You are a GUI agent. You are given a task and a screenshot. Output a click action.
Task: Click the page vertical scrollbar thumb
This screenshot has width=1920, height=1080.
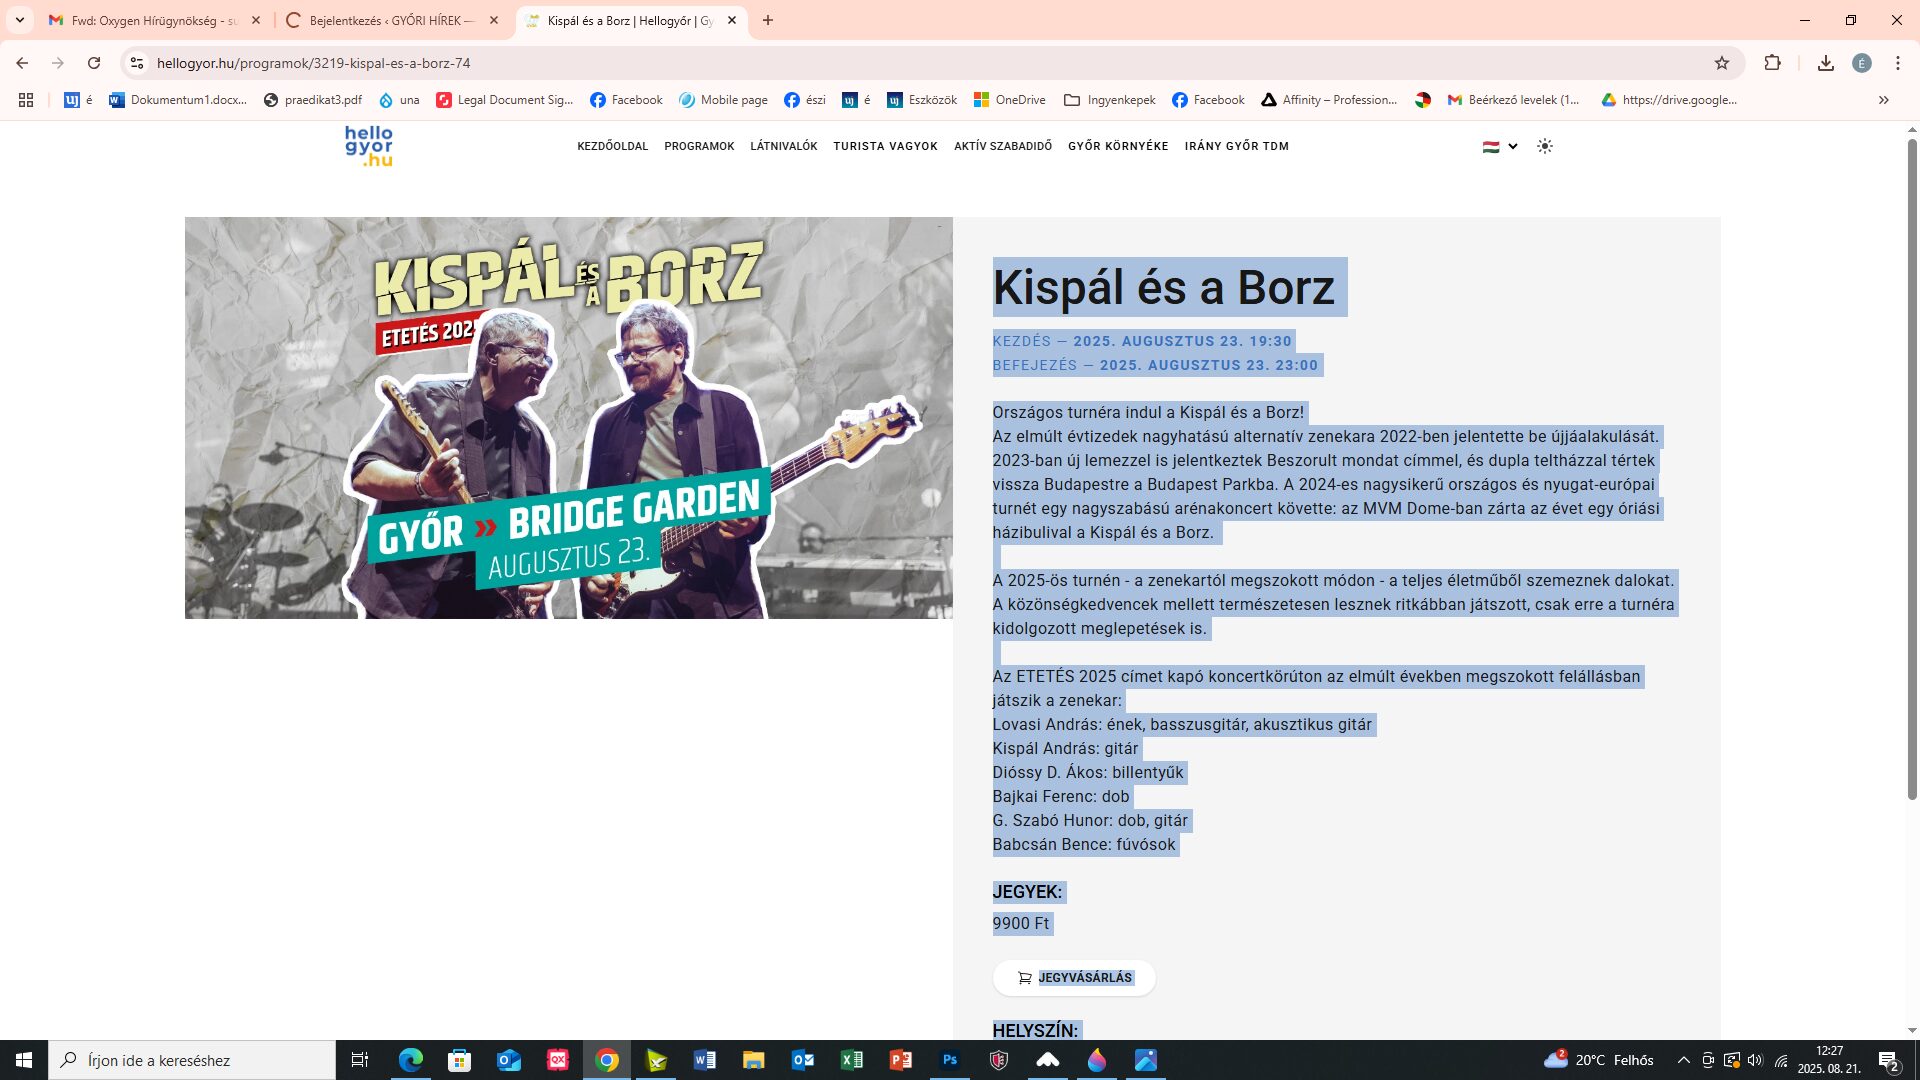pyautogui.click(x=1912, y=468)
